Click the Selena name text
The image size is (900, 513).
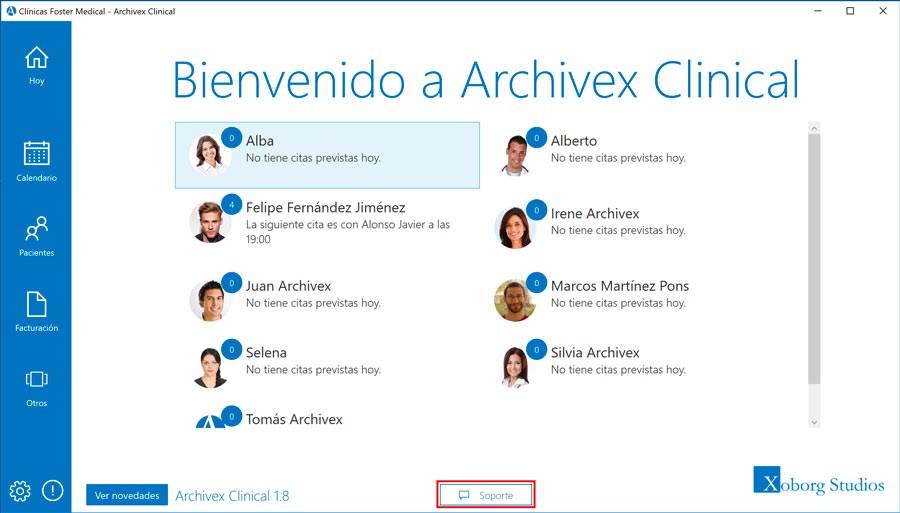(266, 353)
